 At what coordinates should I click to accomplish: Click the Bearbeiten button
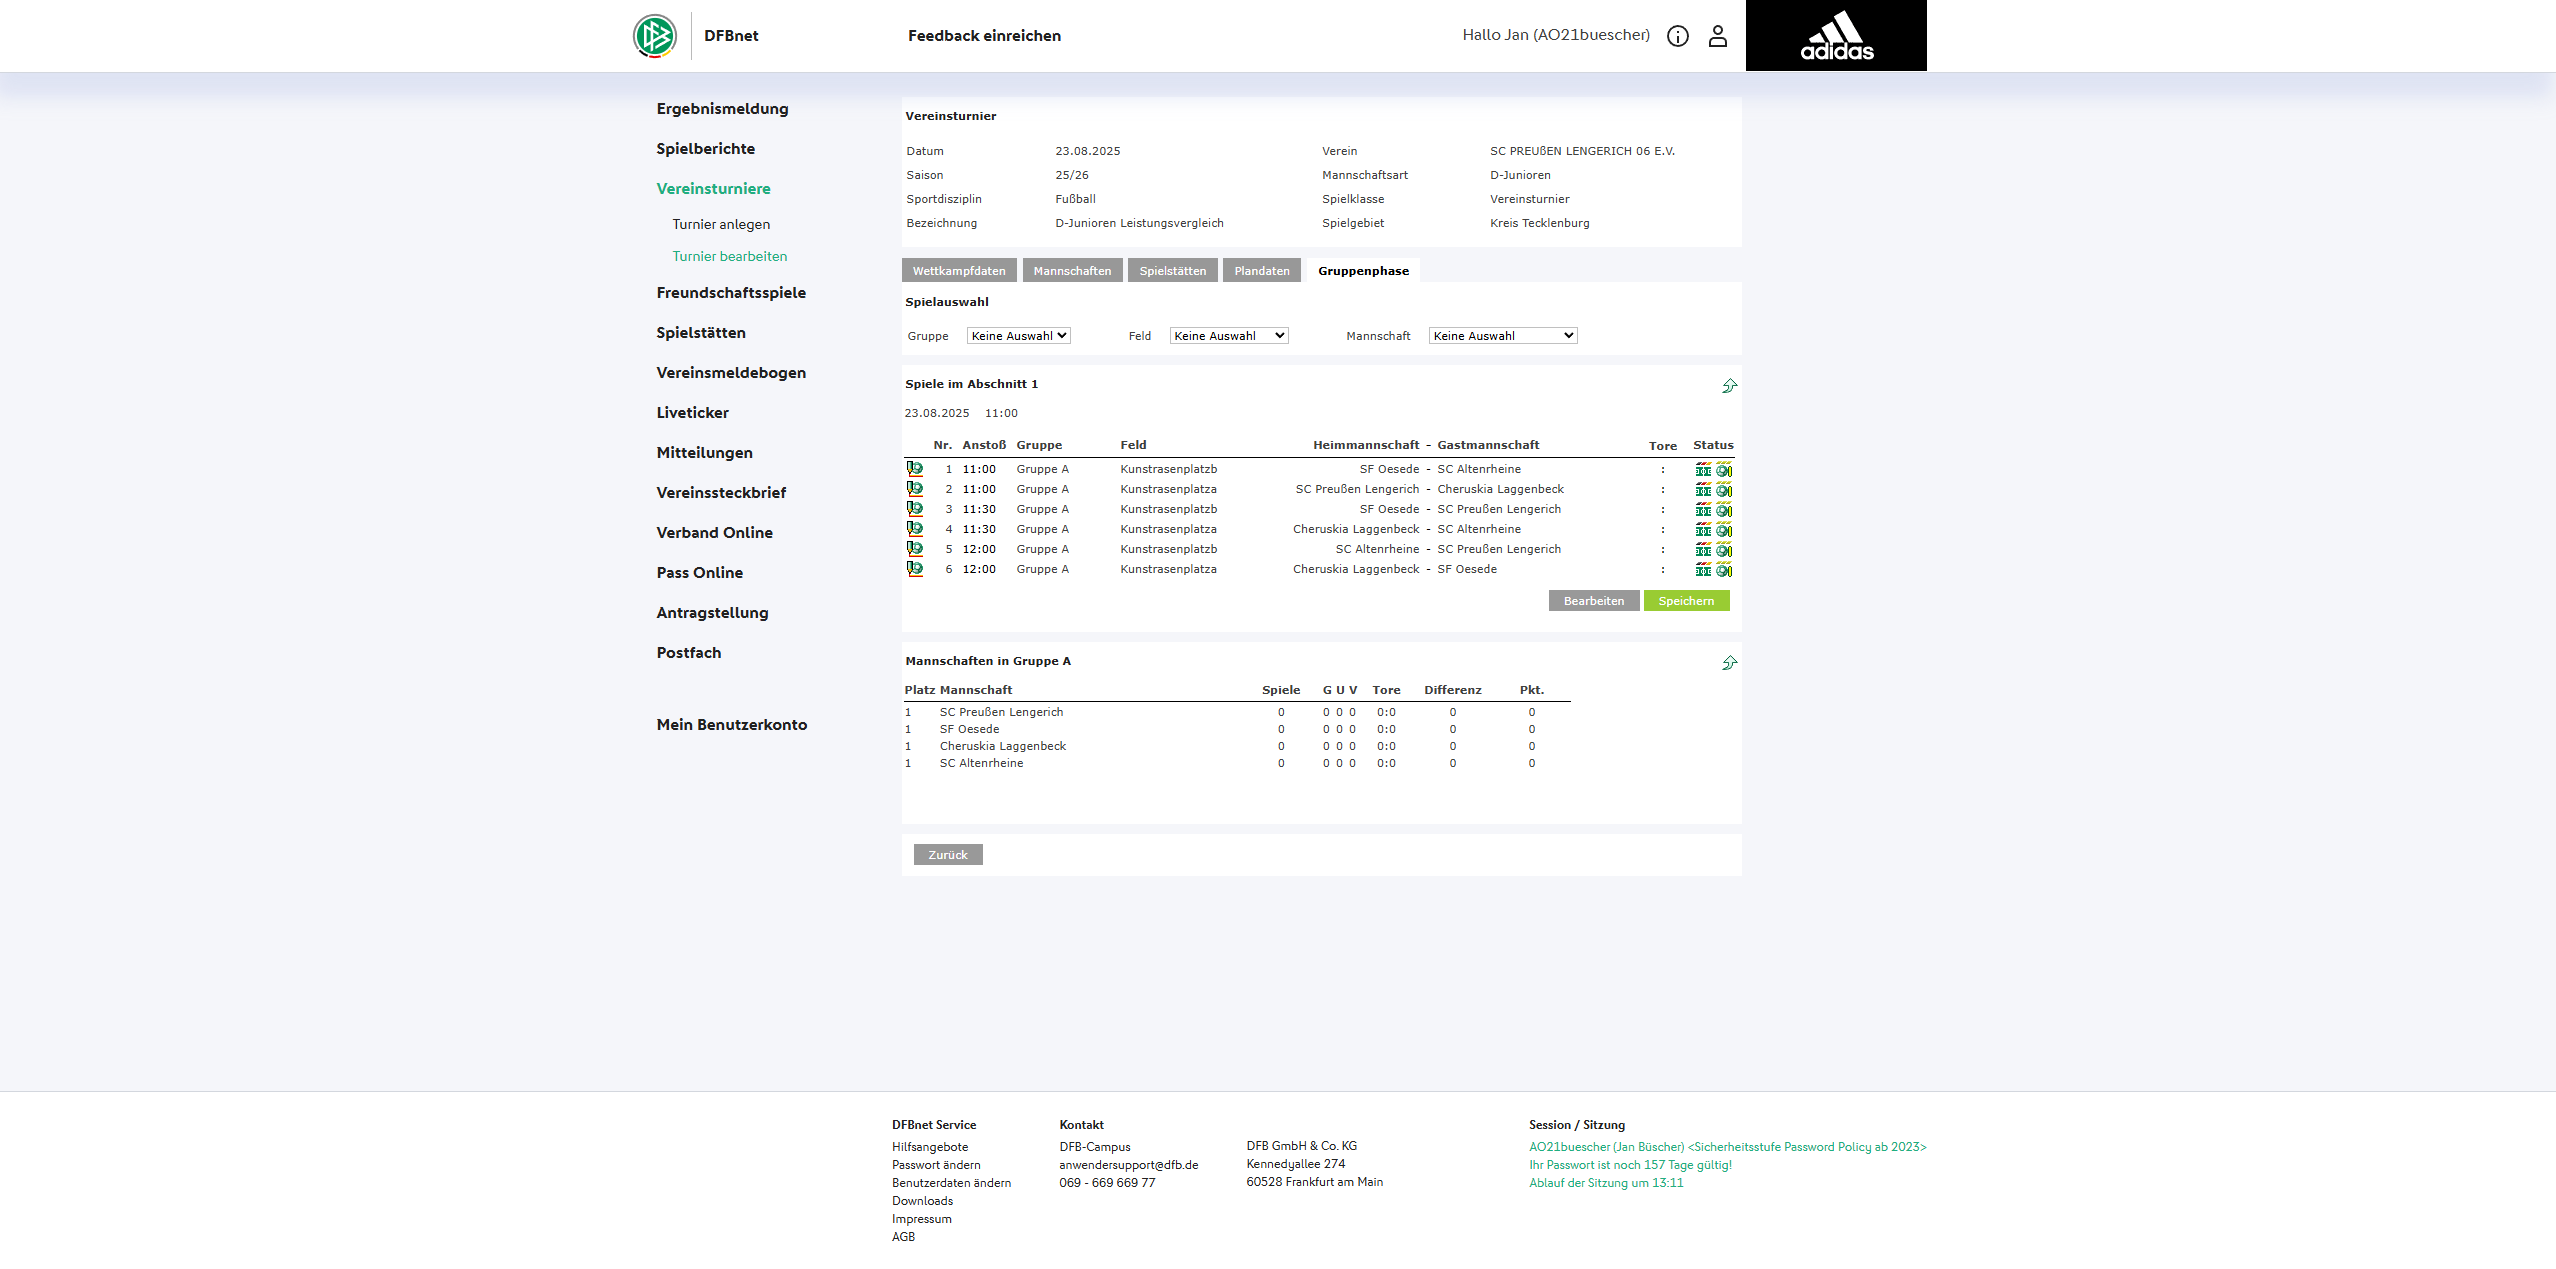pyautogui.click(x=1593, y=601)
